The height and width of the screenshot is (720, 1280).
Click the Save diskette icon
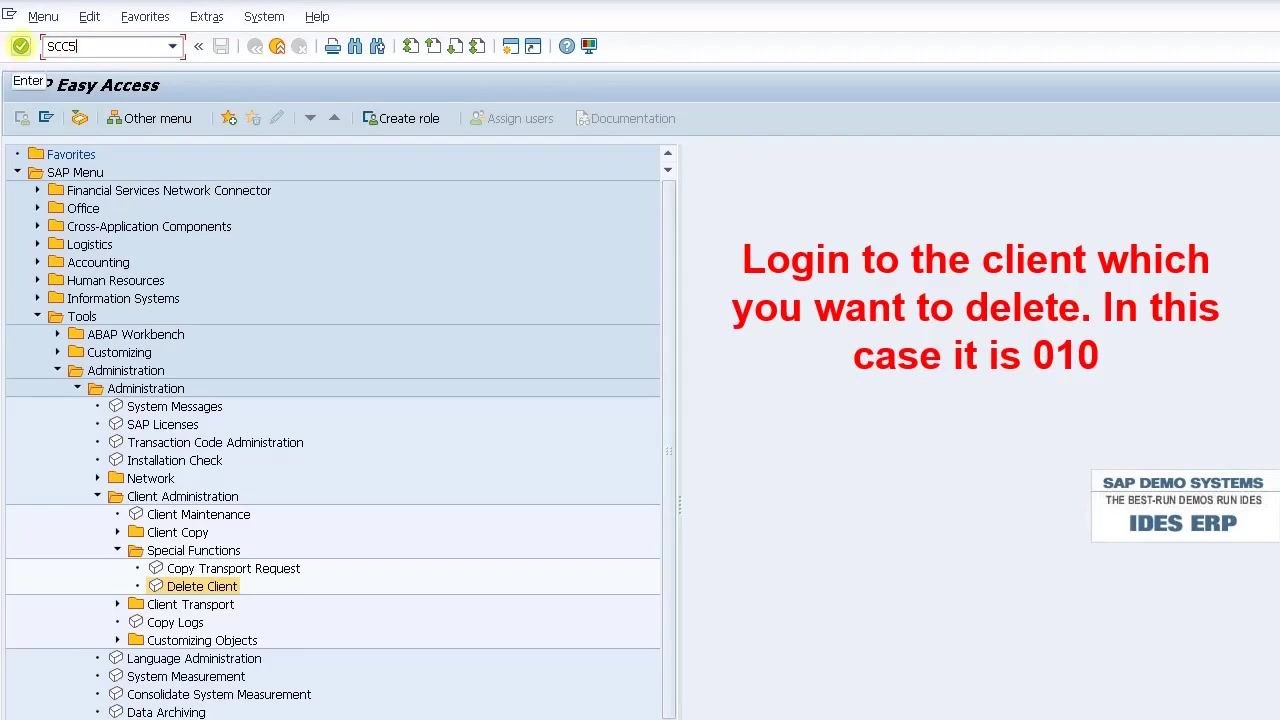click(221, 46)
